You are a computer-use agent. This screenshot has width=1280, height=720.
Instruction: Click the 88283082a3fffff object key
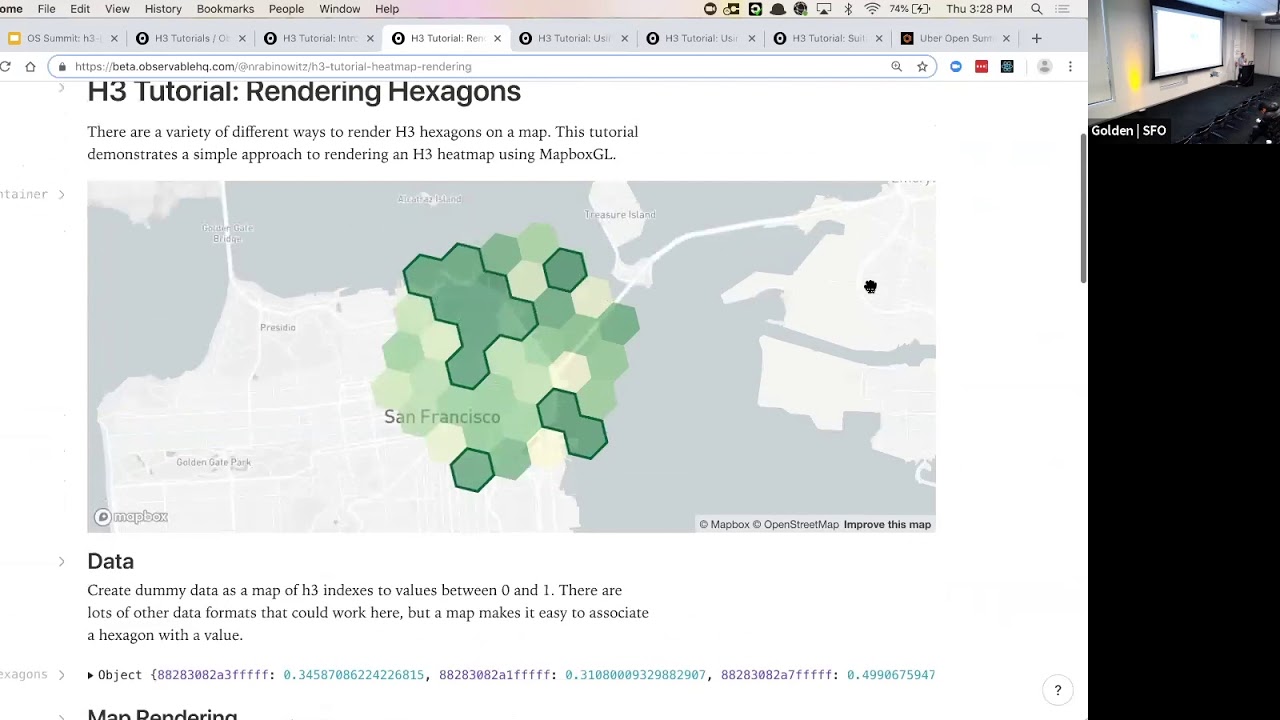coord(213,675)
